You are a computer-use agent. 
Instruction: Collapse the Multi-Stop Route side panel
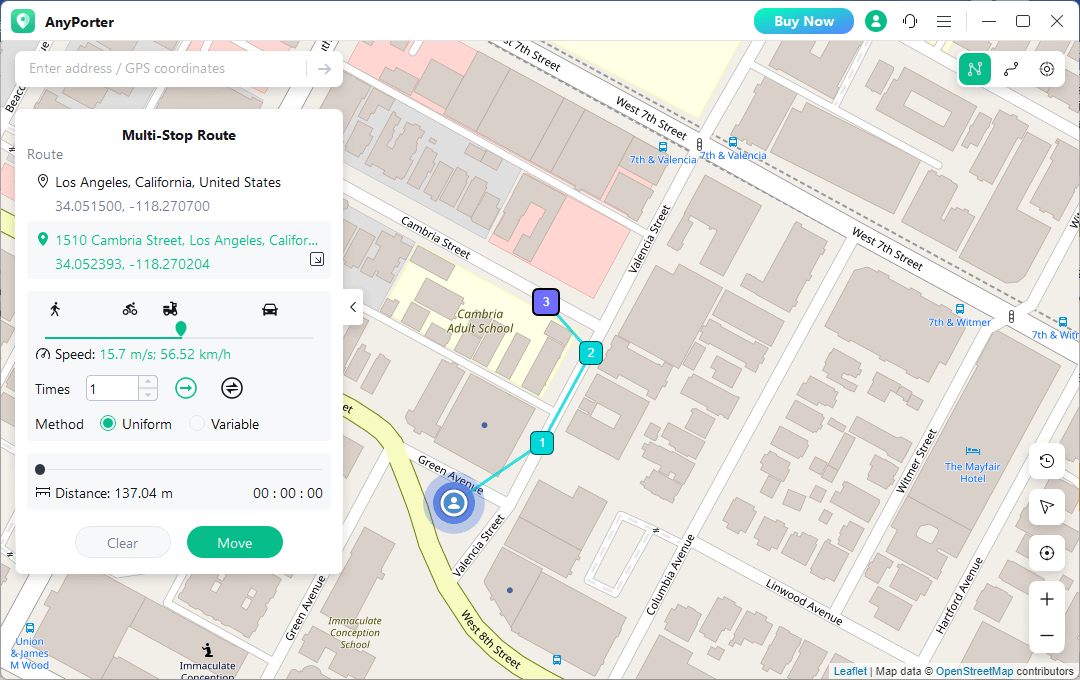pos(352,308)
